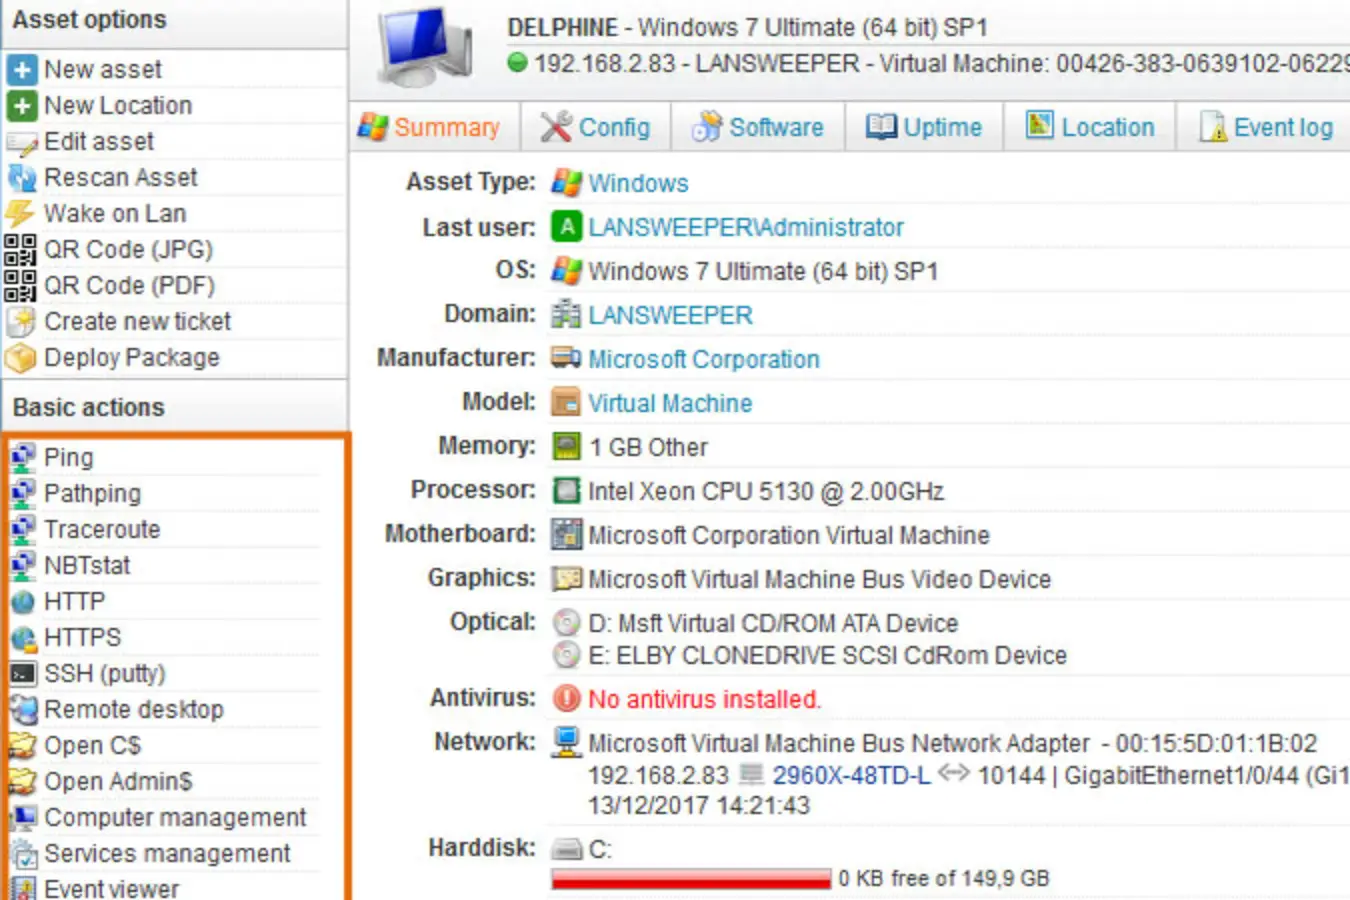Run Ping from Basic actions
Image resolution: width=1350 pixels, height=900 pixels.
click(68, 458)
